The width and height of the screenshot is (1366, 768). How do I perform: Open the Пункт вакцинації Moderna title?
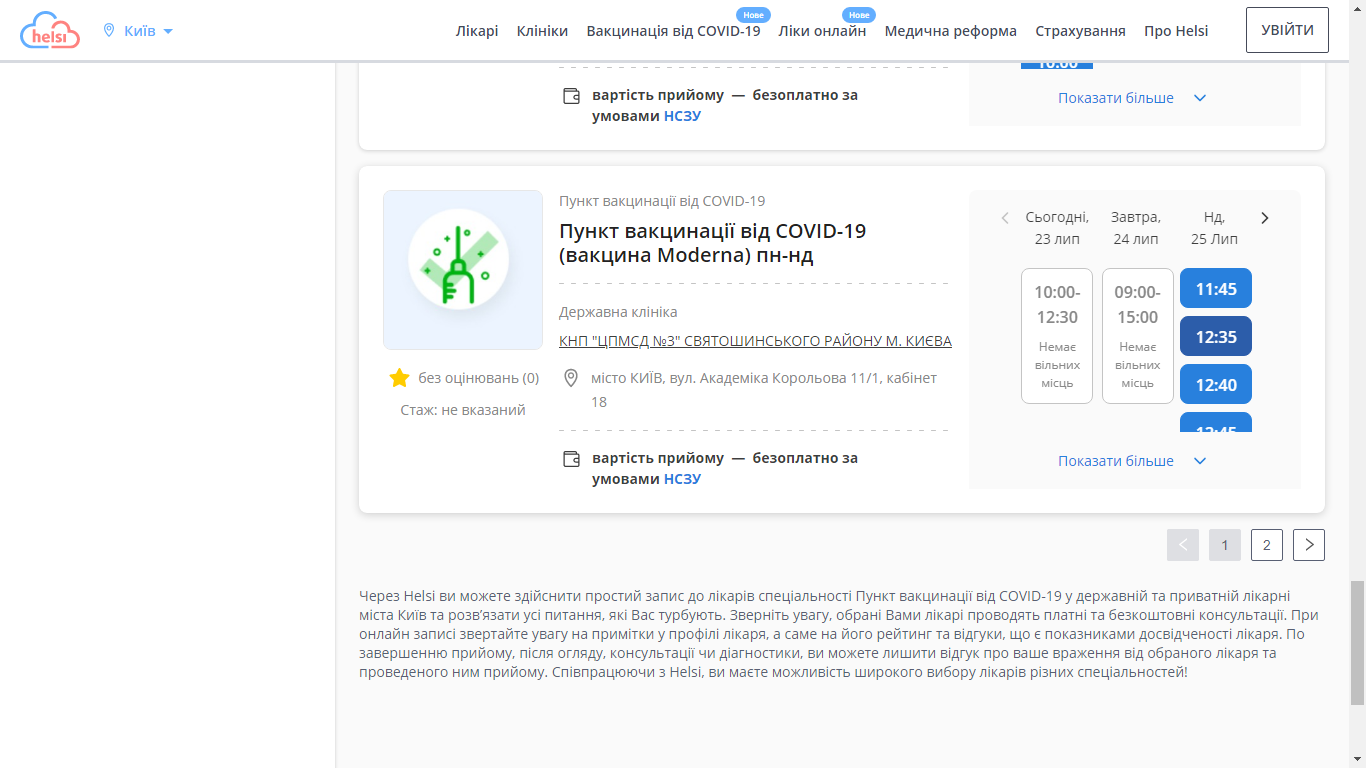[713, 243]
